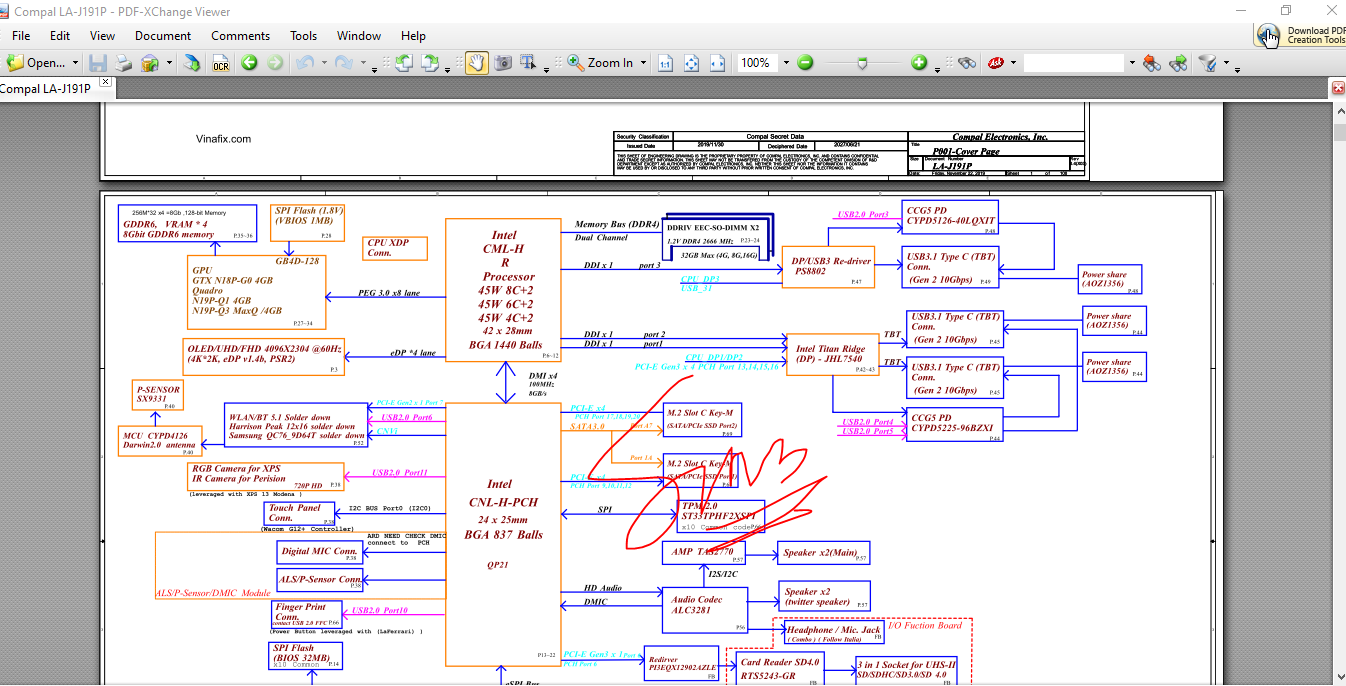Click the search filter funnel icon
Image resolution: width=1346 pixels, height=686 pixels.
1208,63
